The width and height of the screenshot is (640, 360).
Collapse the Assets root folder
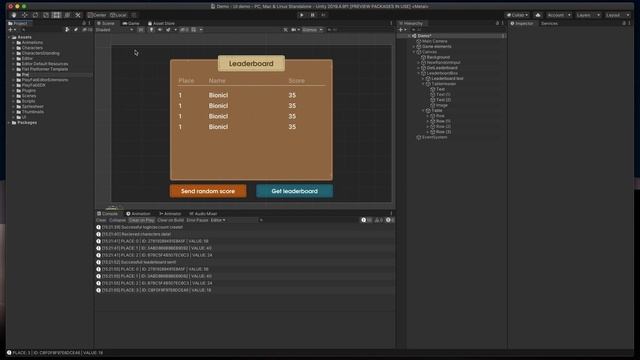9,37
